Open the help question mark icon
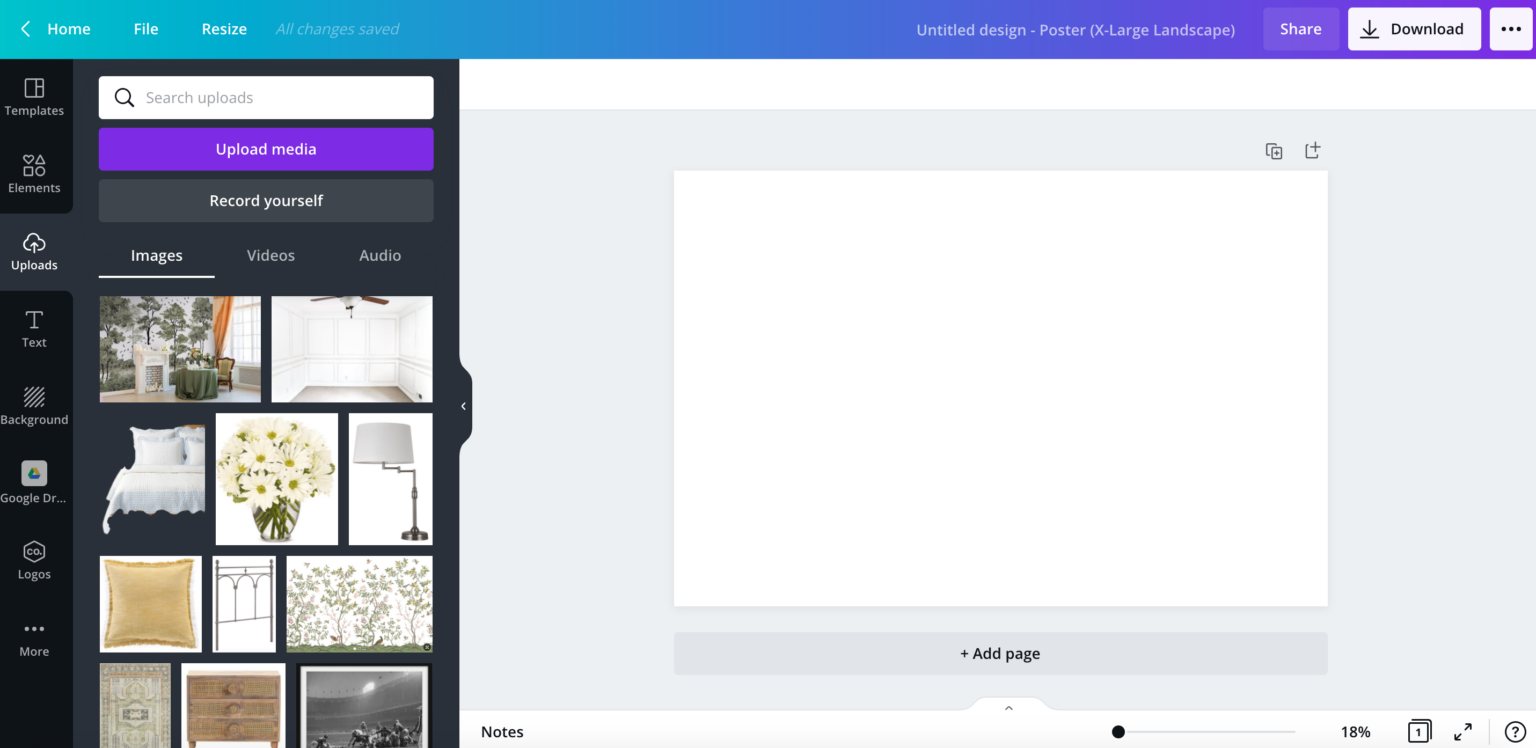Screen dimensions: 1536x748 pos(1515,732)
